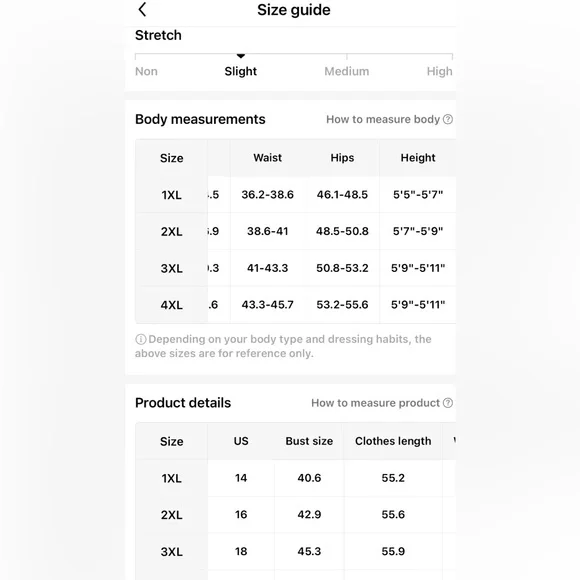Click the Height column header
The image size is (580, 580).
(x=418, y=158)
